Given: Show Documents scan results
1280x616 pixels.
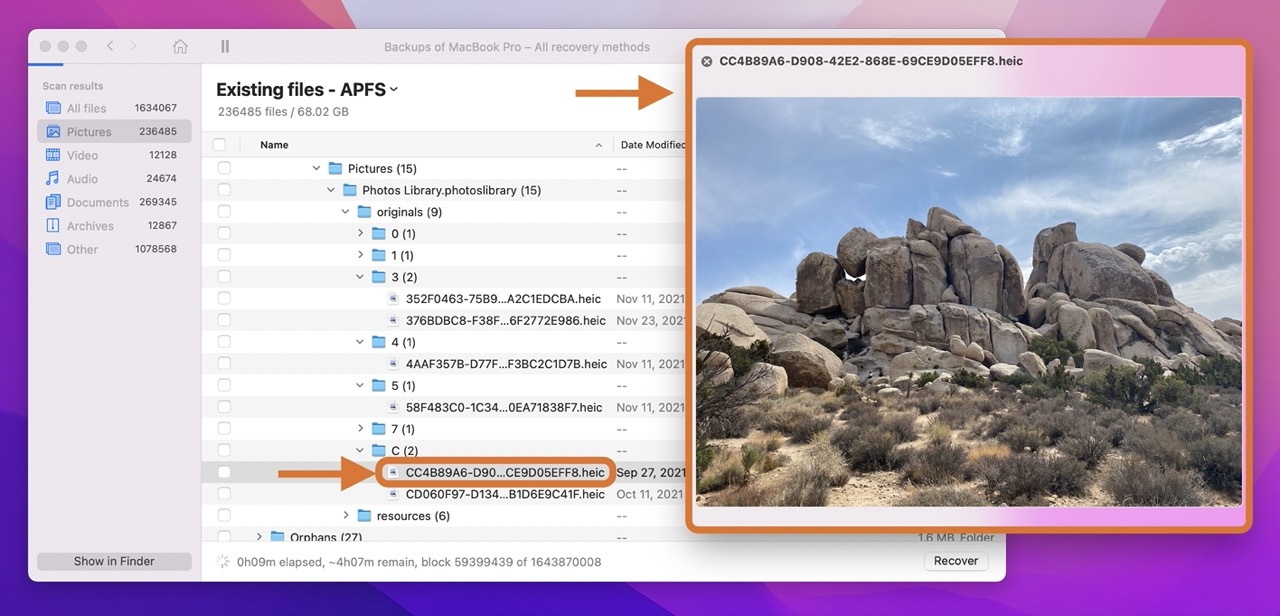Looking at the screenshot, I should pyautogui.click(x=114, y=202).
